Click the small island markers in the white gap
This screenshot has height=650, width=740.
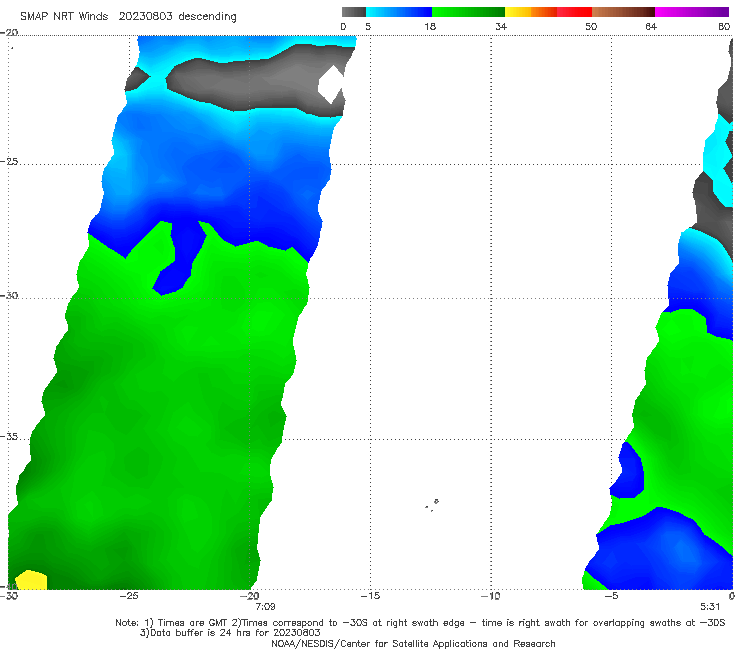pyautogui.click(x=432, y=505)
